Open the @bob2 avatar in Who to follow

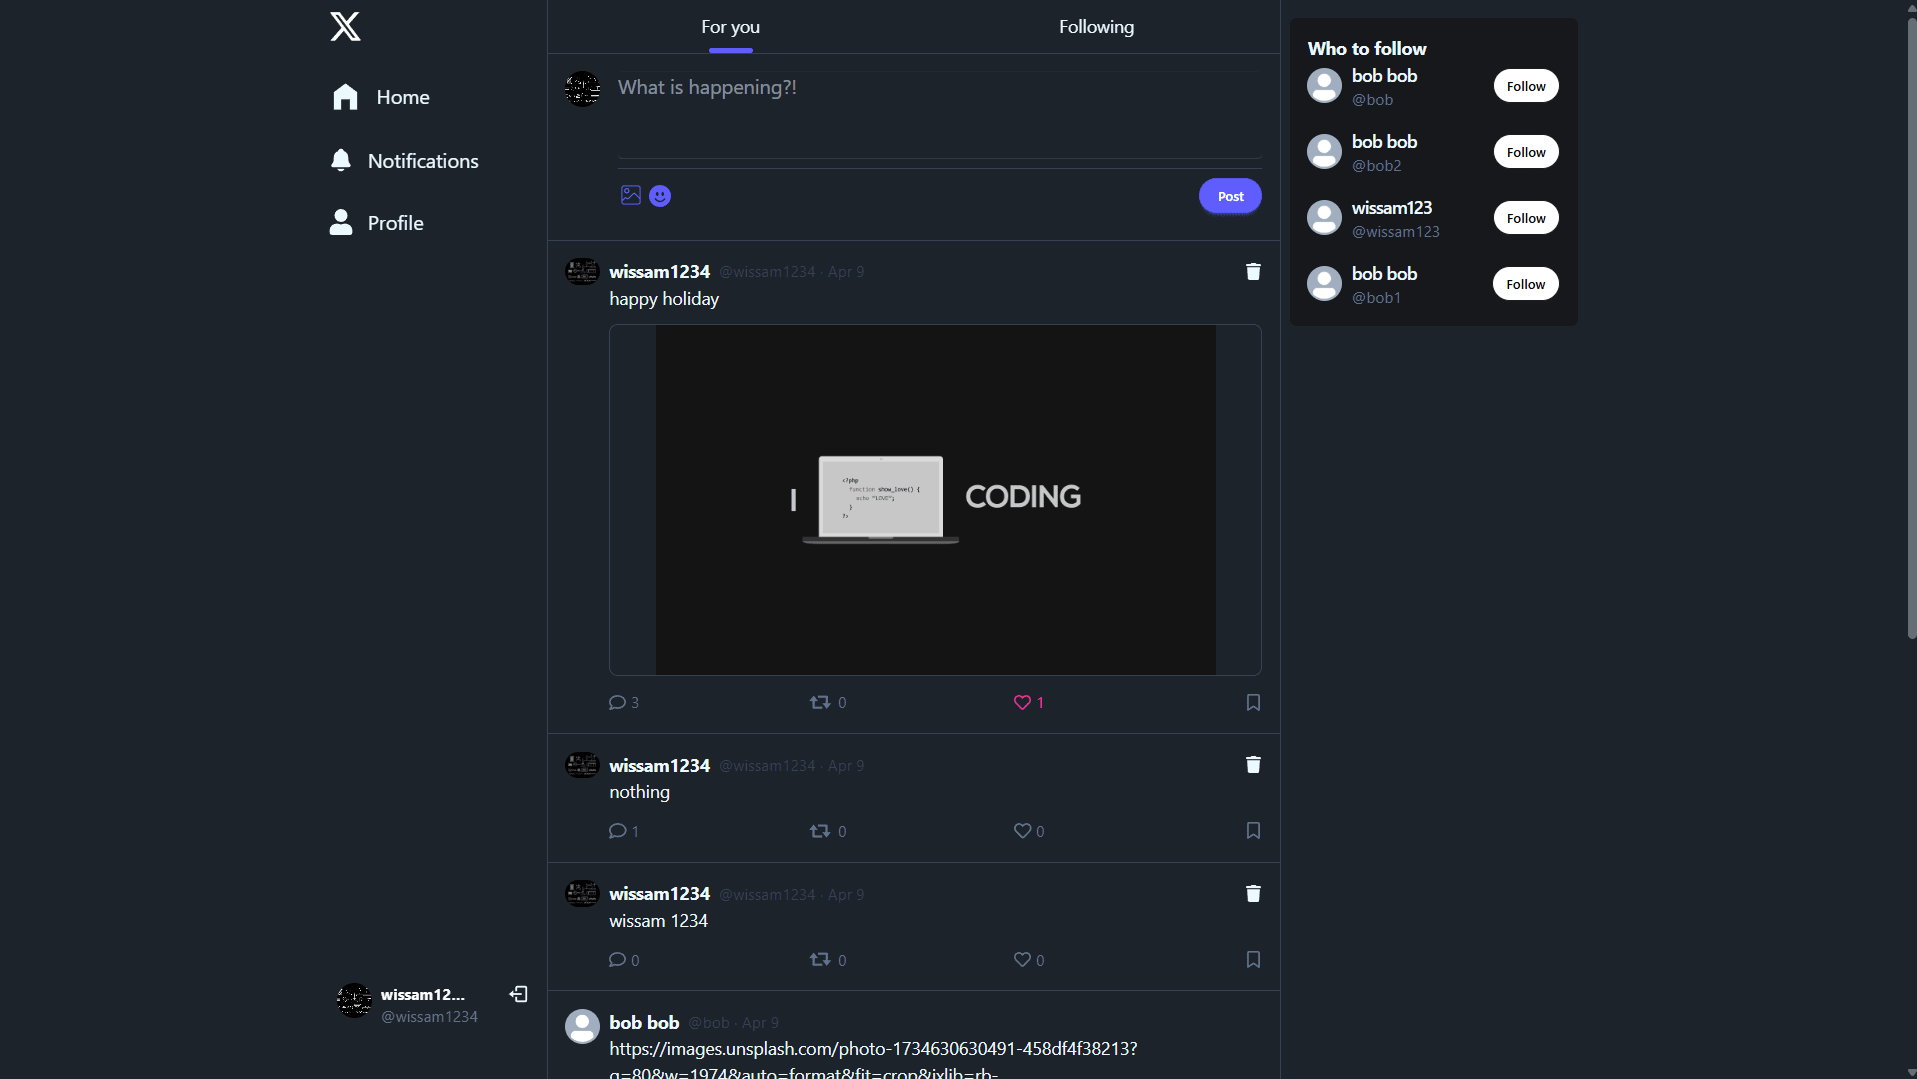click(1324, 152)
